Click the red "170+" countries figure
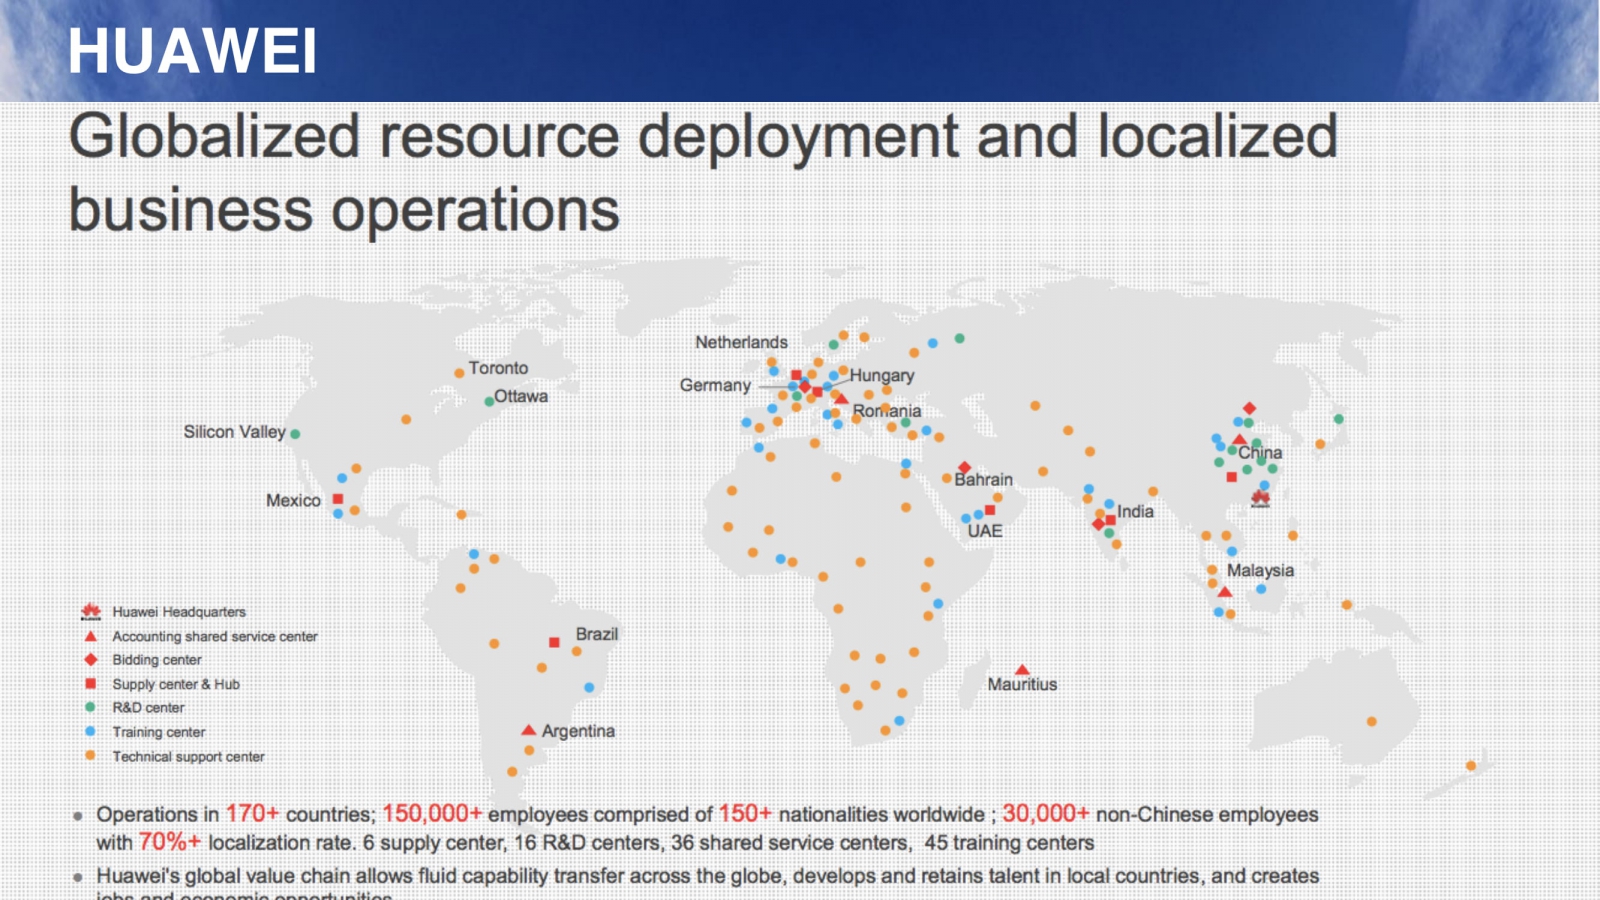The height and width of the screenshot is (900, 1600). tap(252, 814)
